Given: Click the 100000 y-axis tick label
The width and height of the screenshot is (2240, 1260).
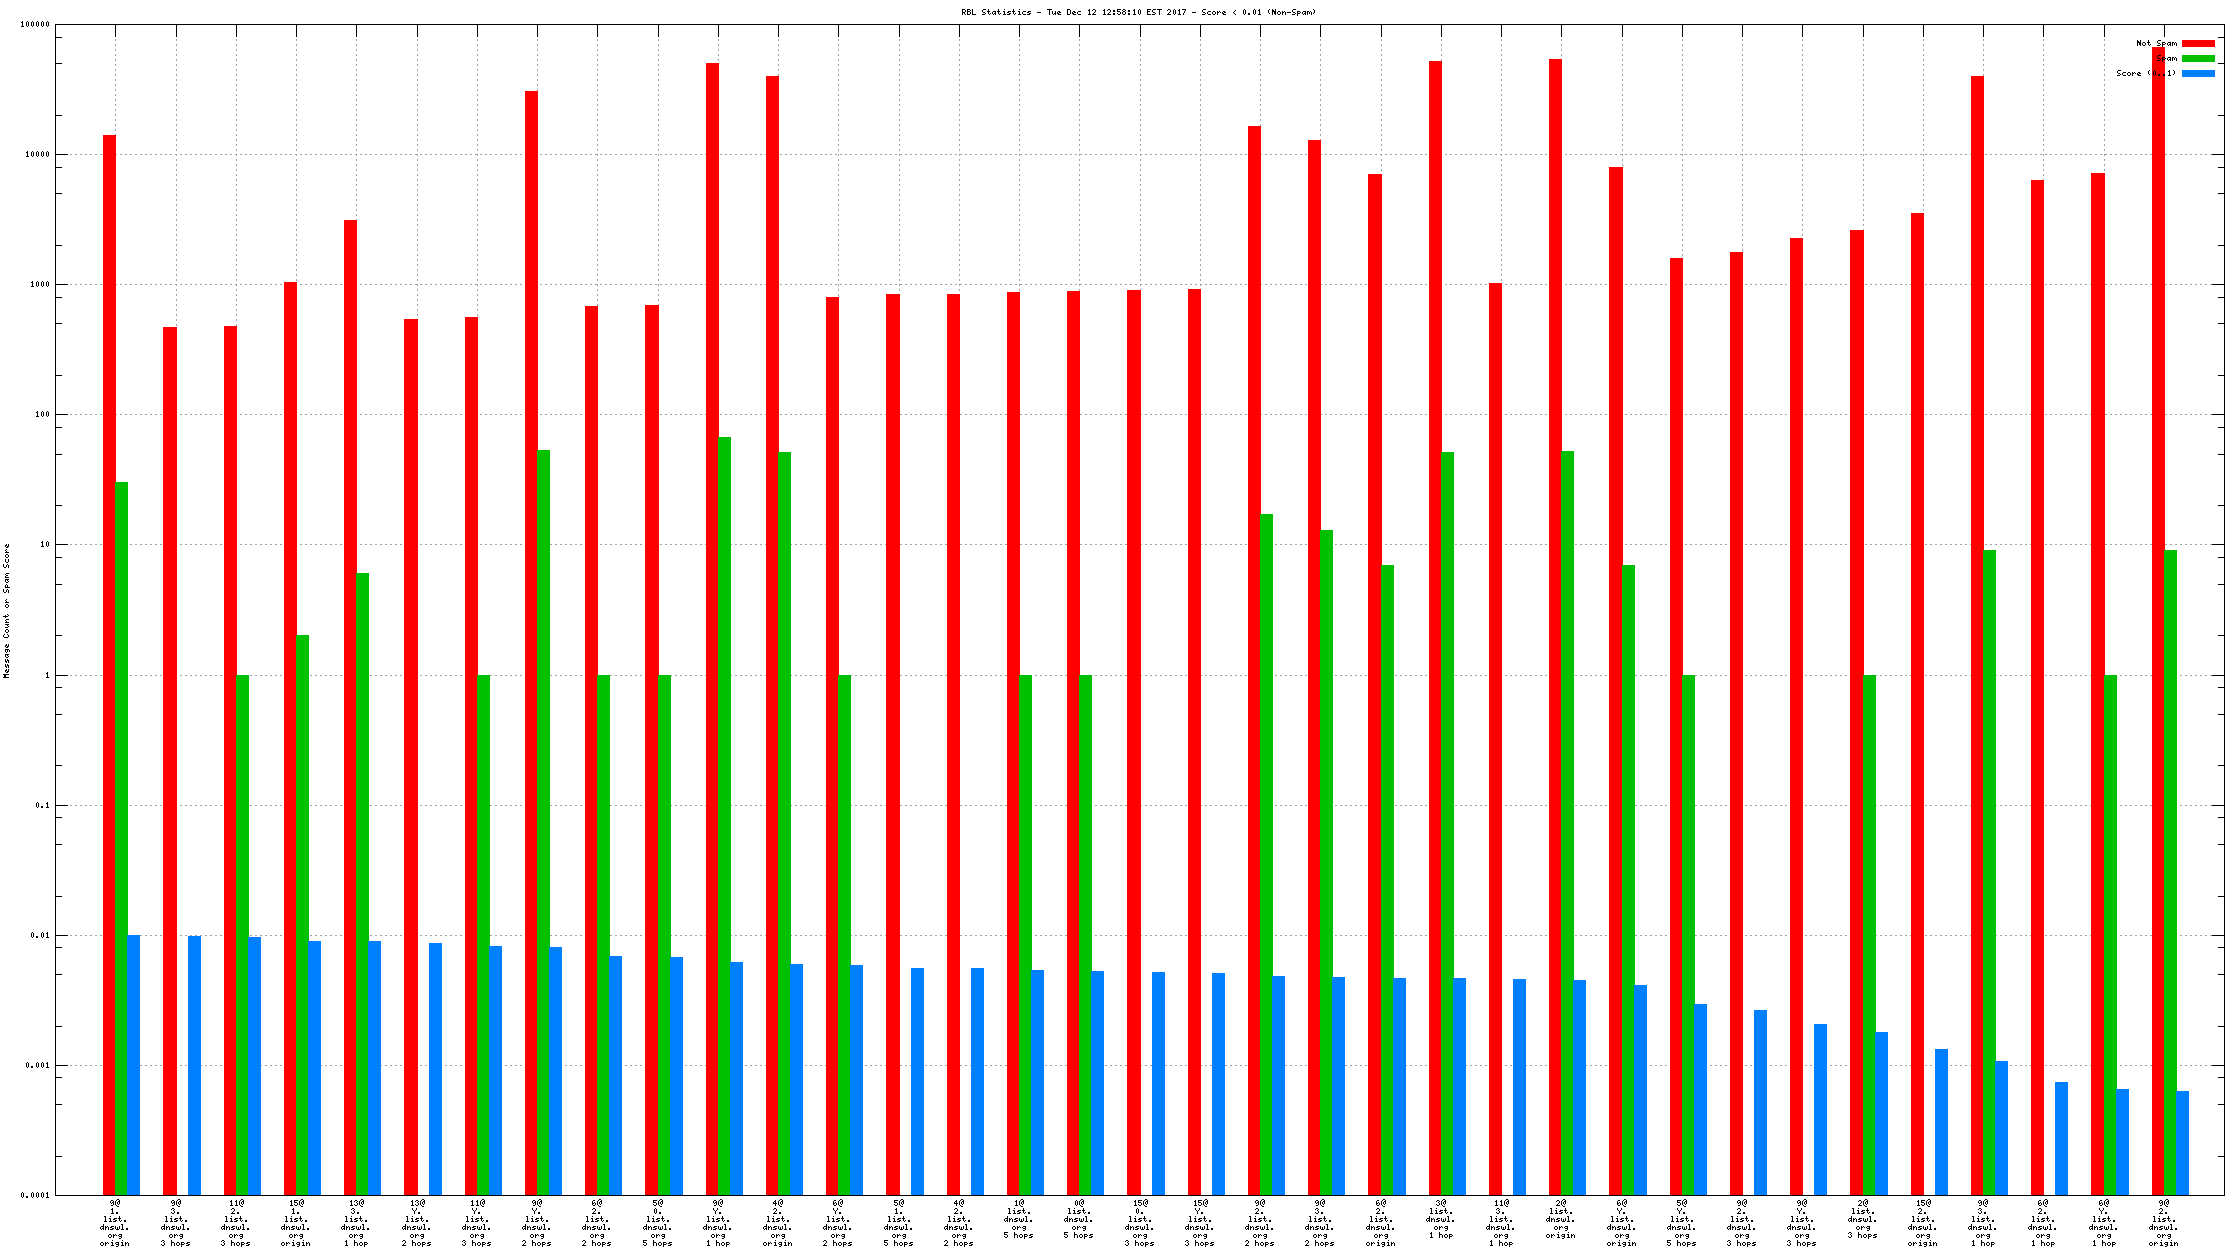Looking at the screenshot, I should (x=35, y=25).
